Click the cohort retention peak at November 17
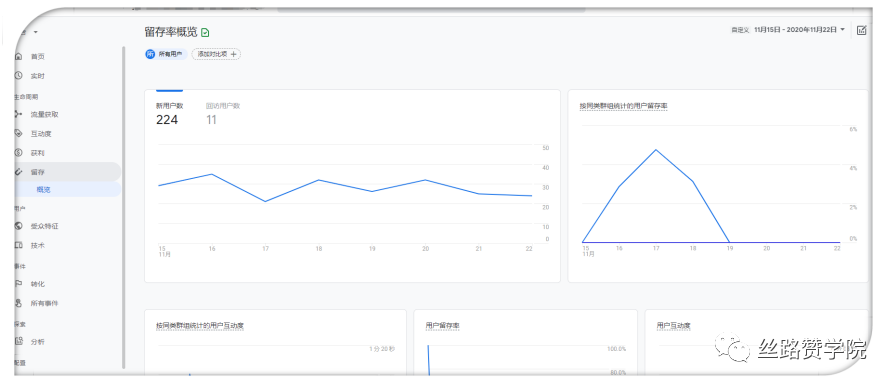 (656, 149)
